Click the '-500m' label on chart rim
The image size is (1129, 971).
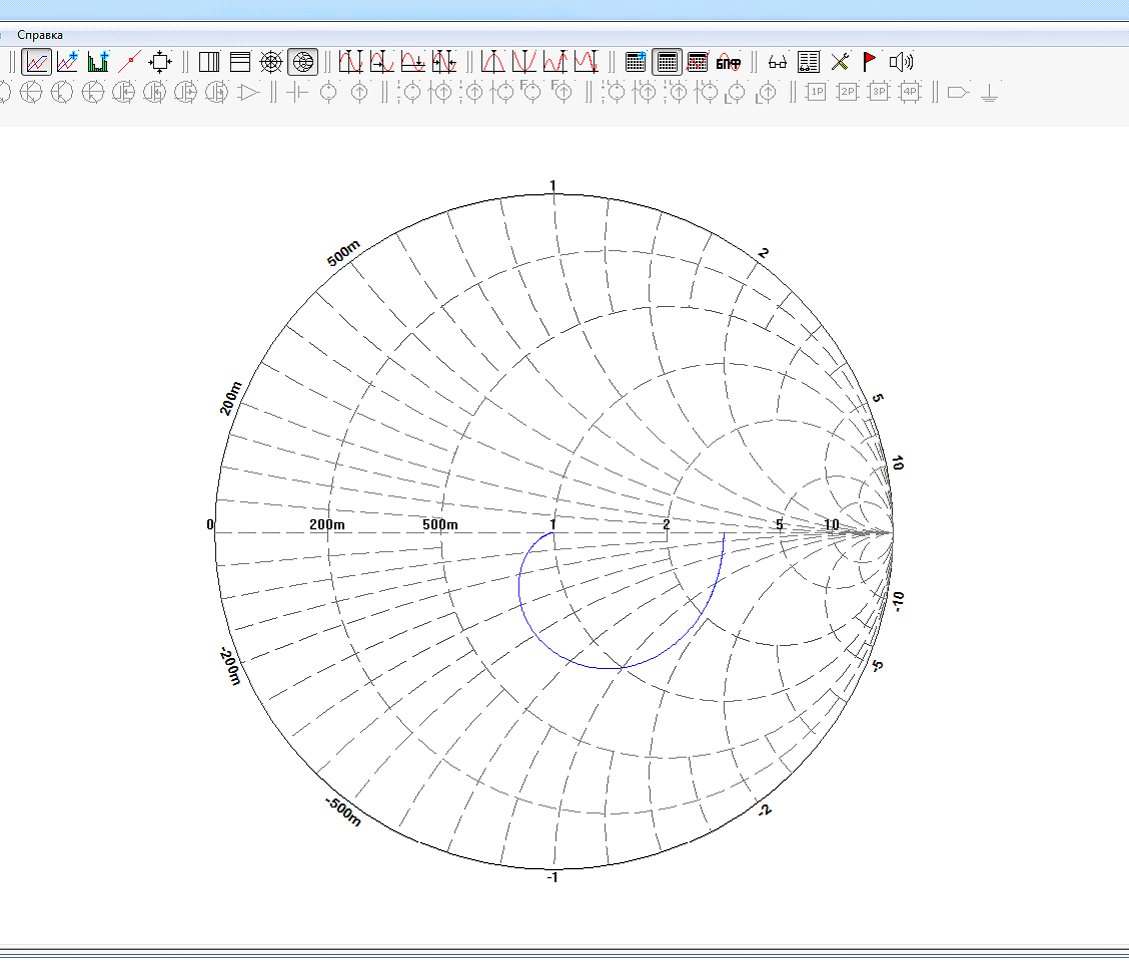click(343, 811)
